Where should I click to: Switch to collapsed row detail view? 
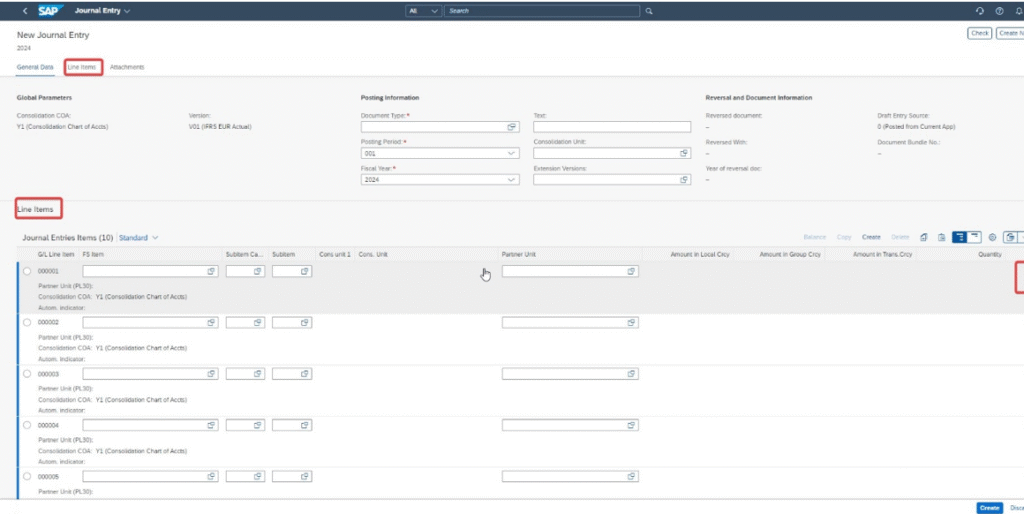pos(974,237)
